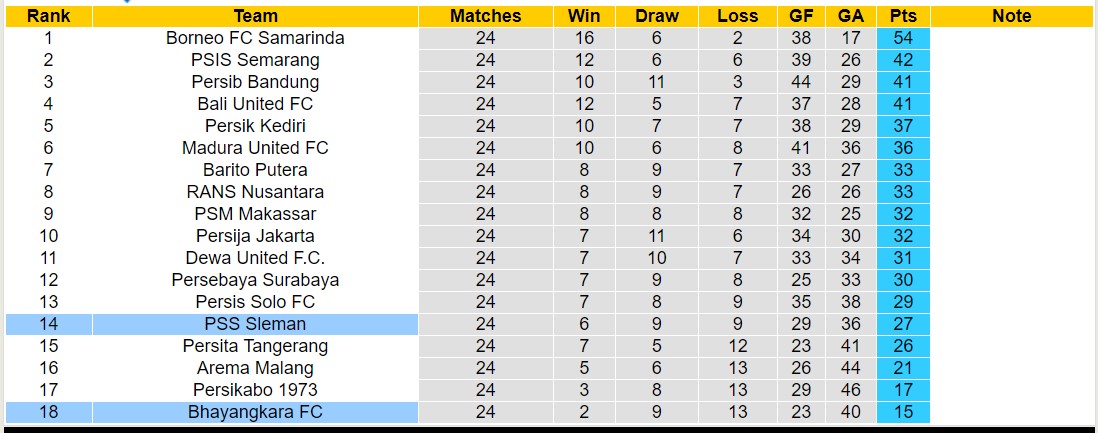Click the GA column header

851,16
